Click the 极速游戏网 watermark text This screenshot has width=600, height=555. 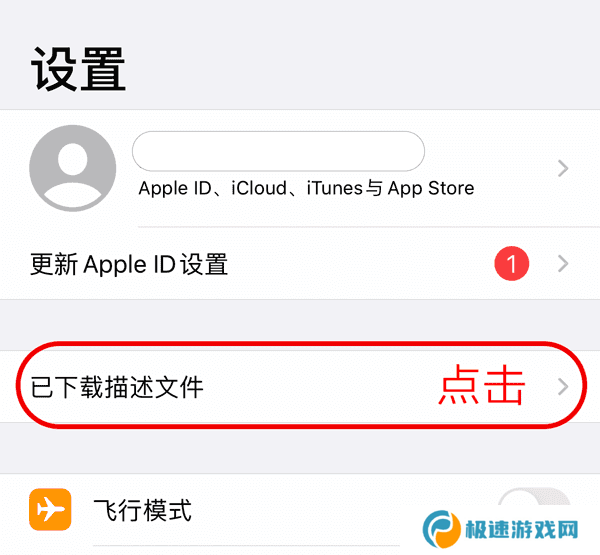point(522,530)
